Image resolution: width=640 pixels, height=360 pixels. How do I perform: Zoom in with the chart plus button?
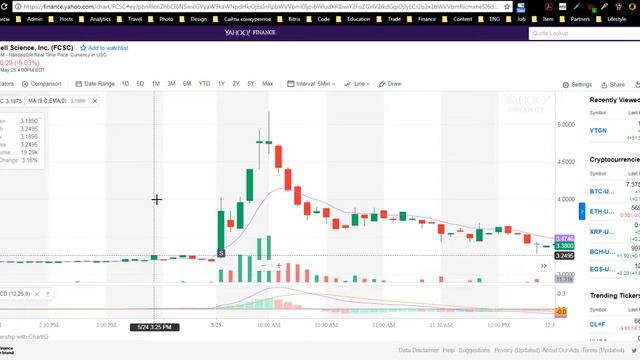(279, 266)
